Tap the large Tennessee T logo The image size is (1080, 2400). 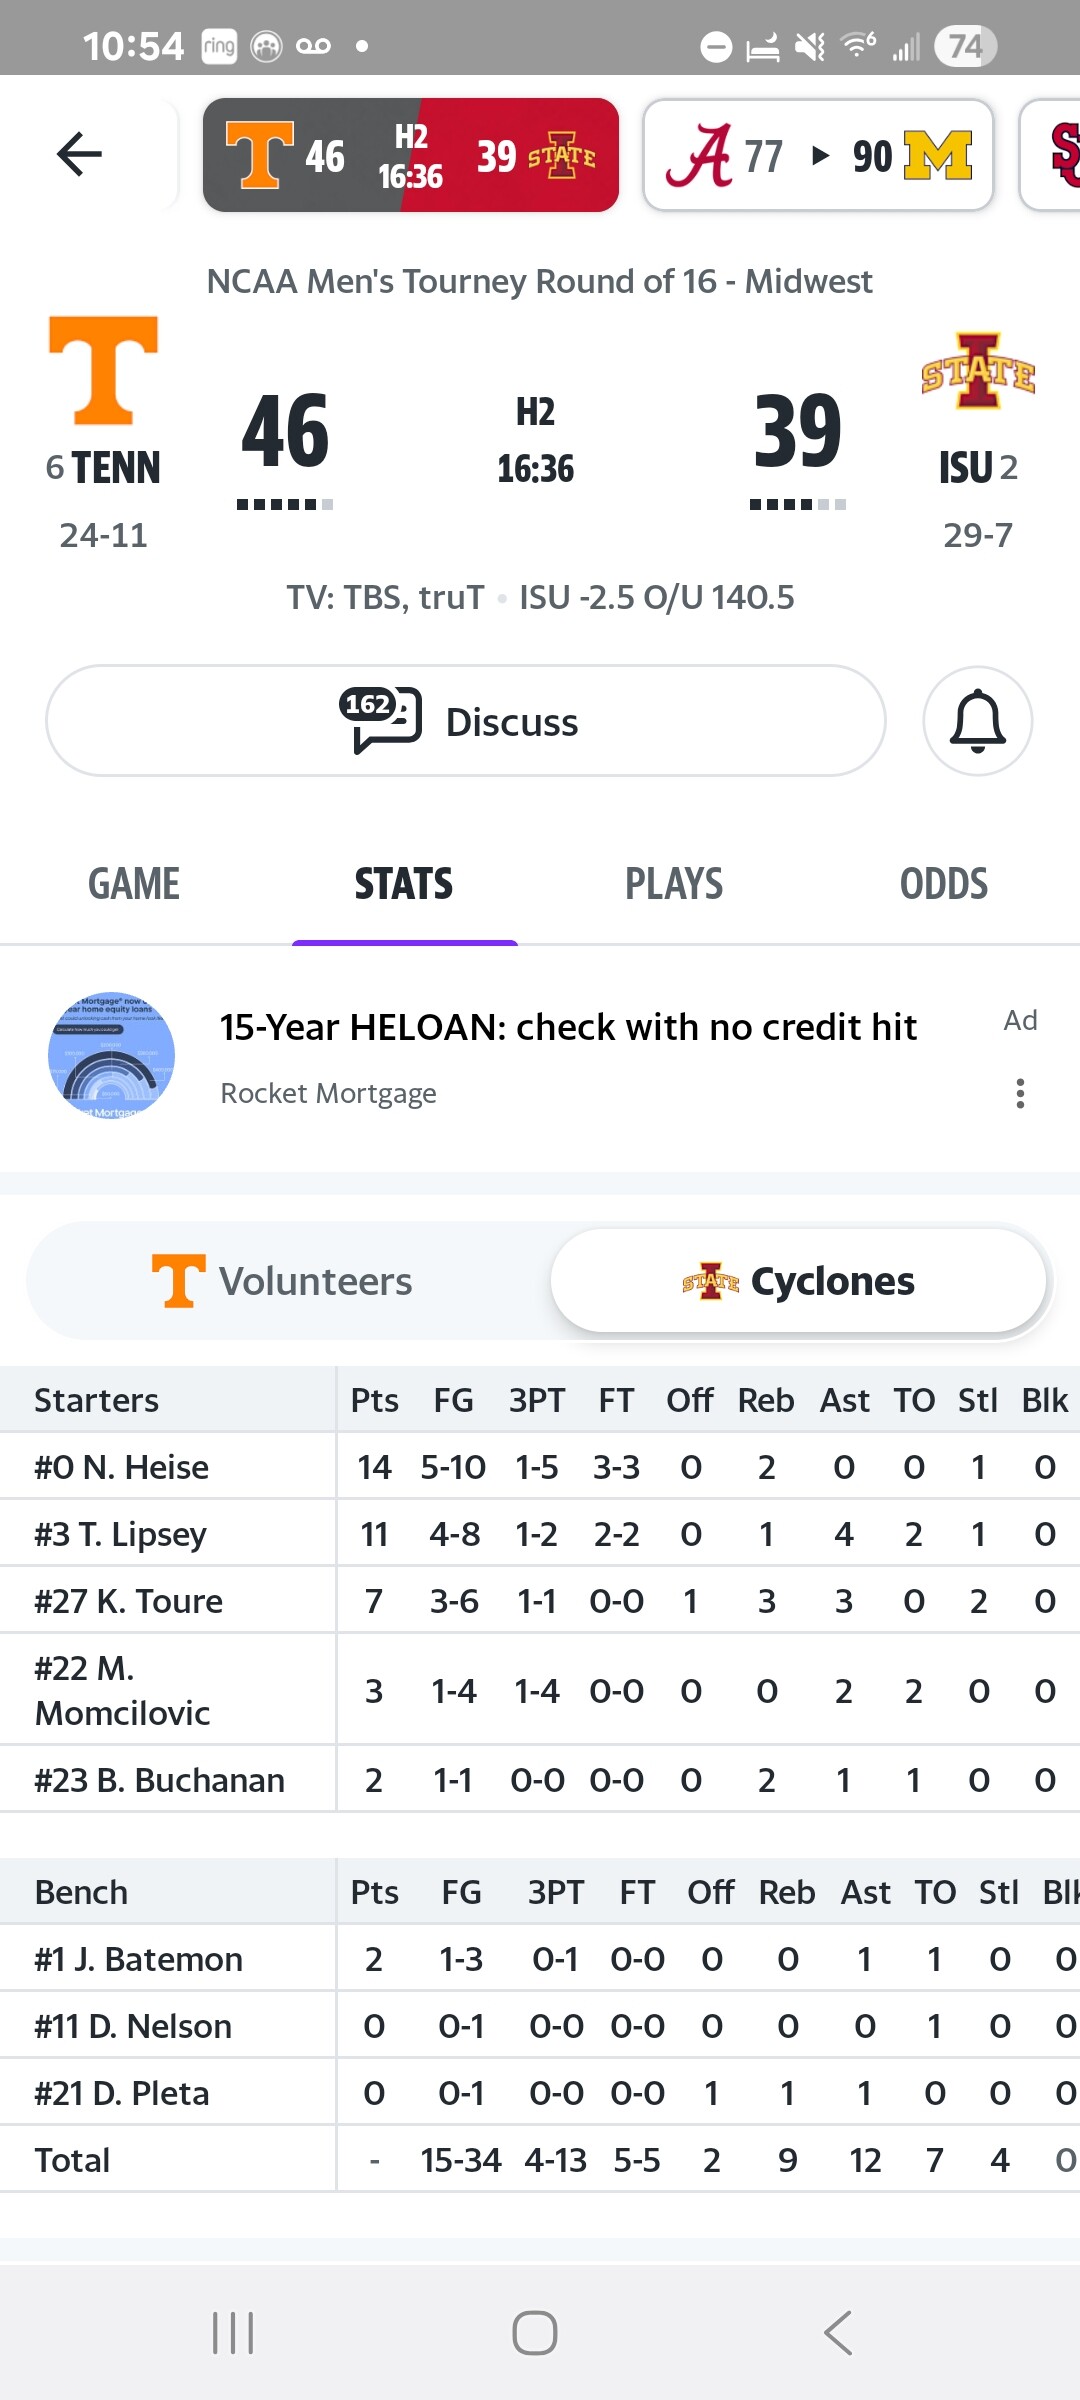tap(104, 371)
